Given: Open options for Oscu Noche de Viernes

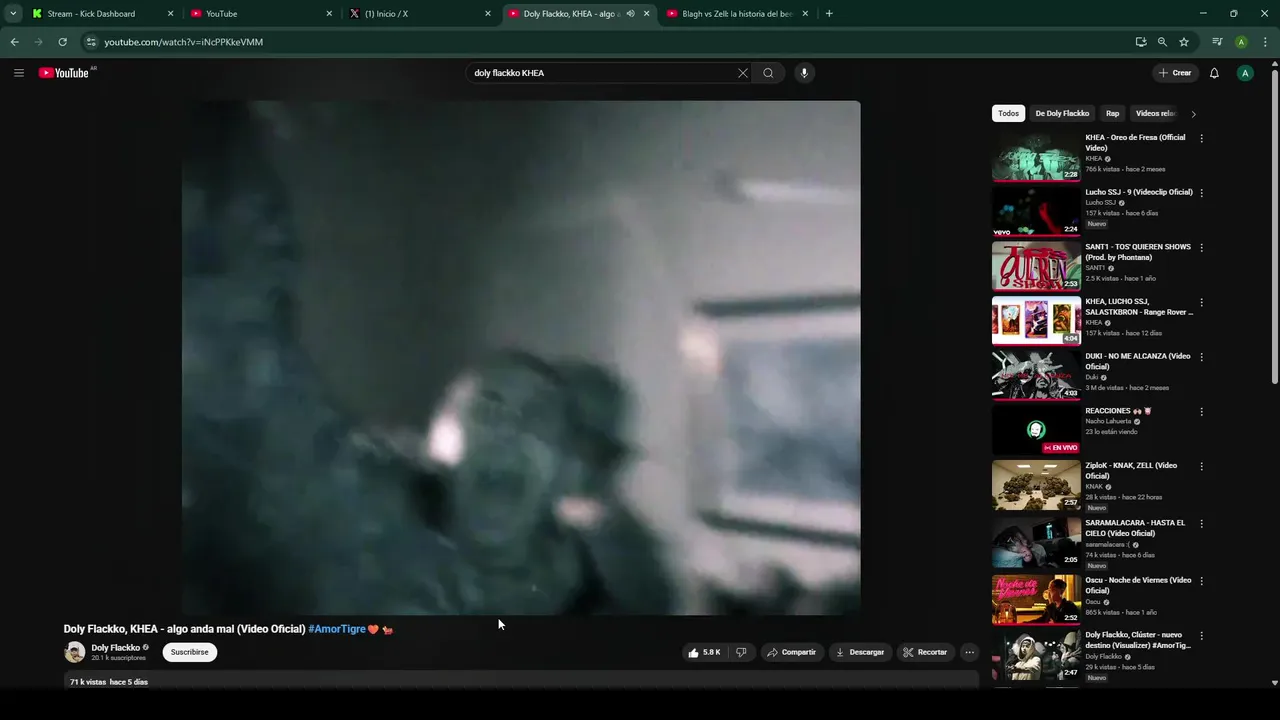Looking at the screenshot, I should (x=1201, y=581).
